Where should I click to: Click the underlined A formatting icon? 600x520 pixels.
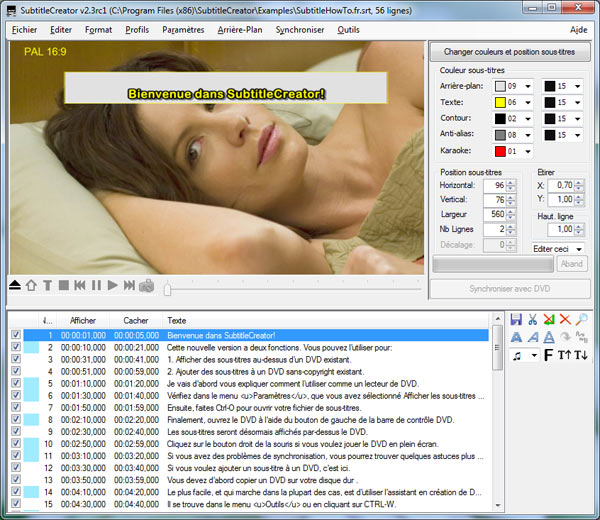point(549,337)
